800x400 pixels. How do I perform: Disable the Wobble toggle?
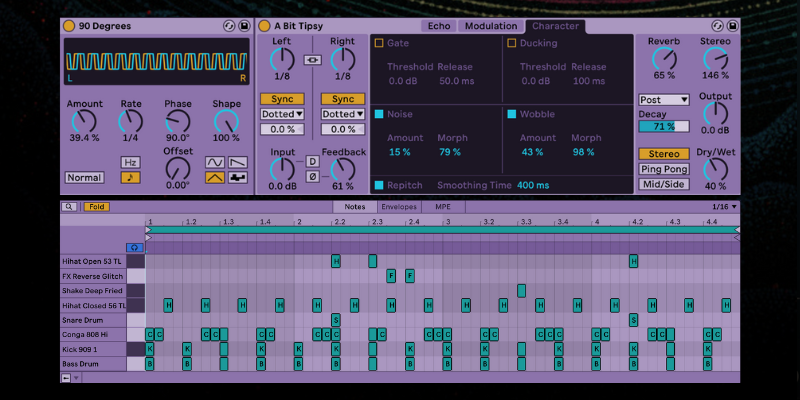[511, 115]
